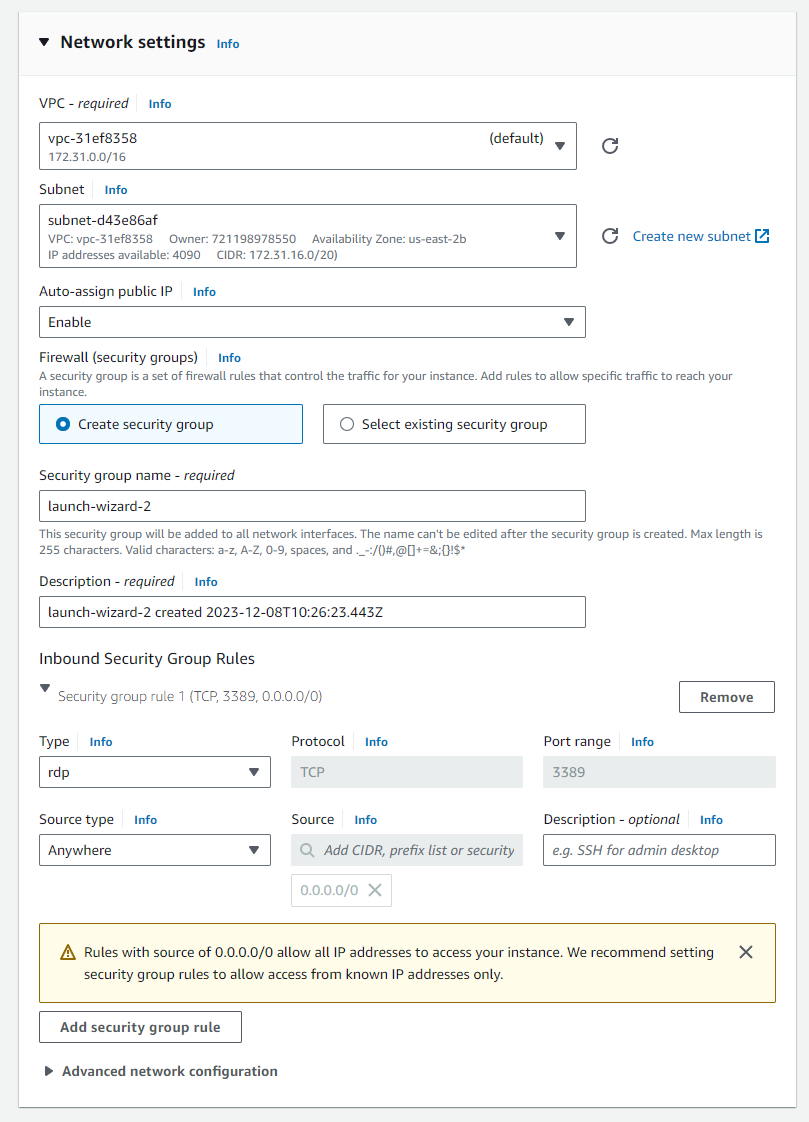Image resolution: width=809 pixels, height=1122 pixels.
Task: Expand Advanced network configuration
Action: pyautogui.click(x=49, y=1071)
